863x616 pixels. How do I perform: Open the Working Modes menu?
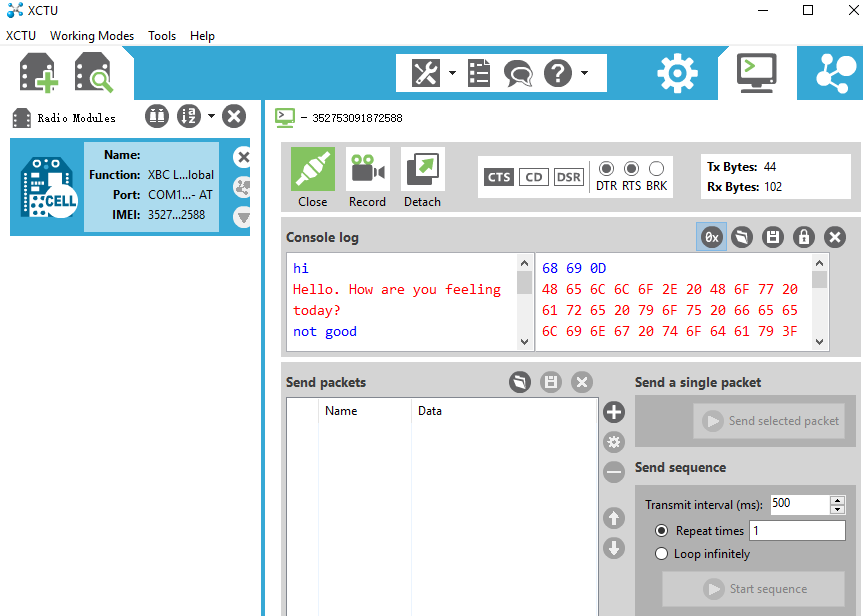tap(92, 36)
